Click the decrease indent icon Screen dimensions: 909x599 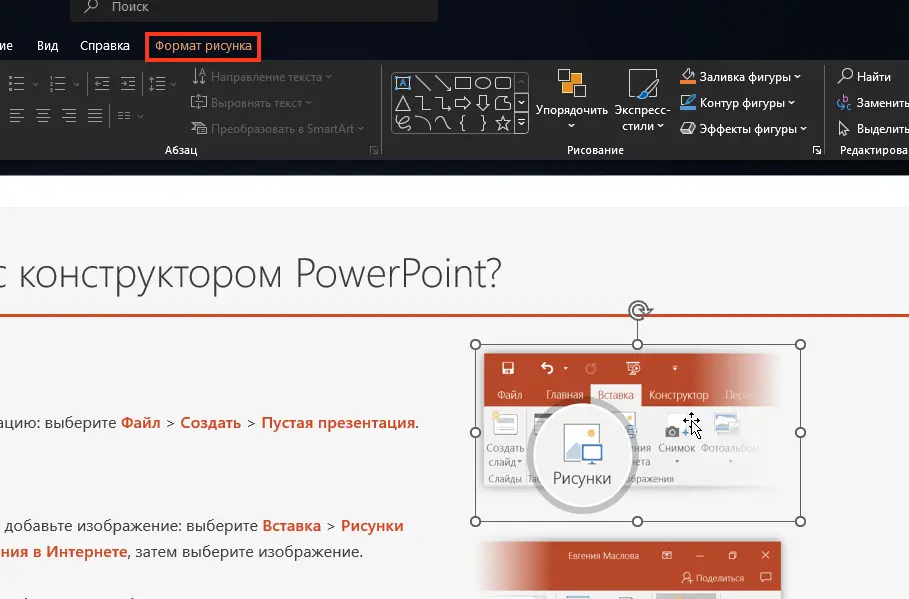point(100,84)
